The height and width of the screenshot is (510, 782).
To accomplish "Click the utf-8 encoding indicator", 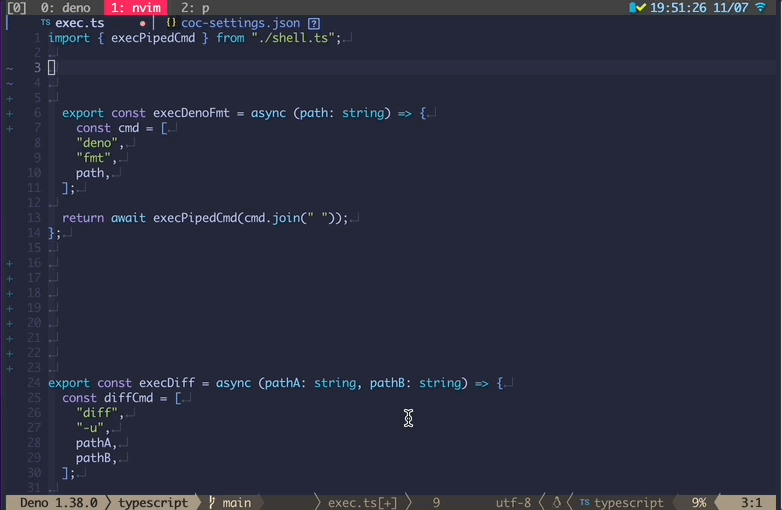I will click(513, 503).
